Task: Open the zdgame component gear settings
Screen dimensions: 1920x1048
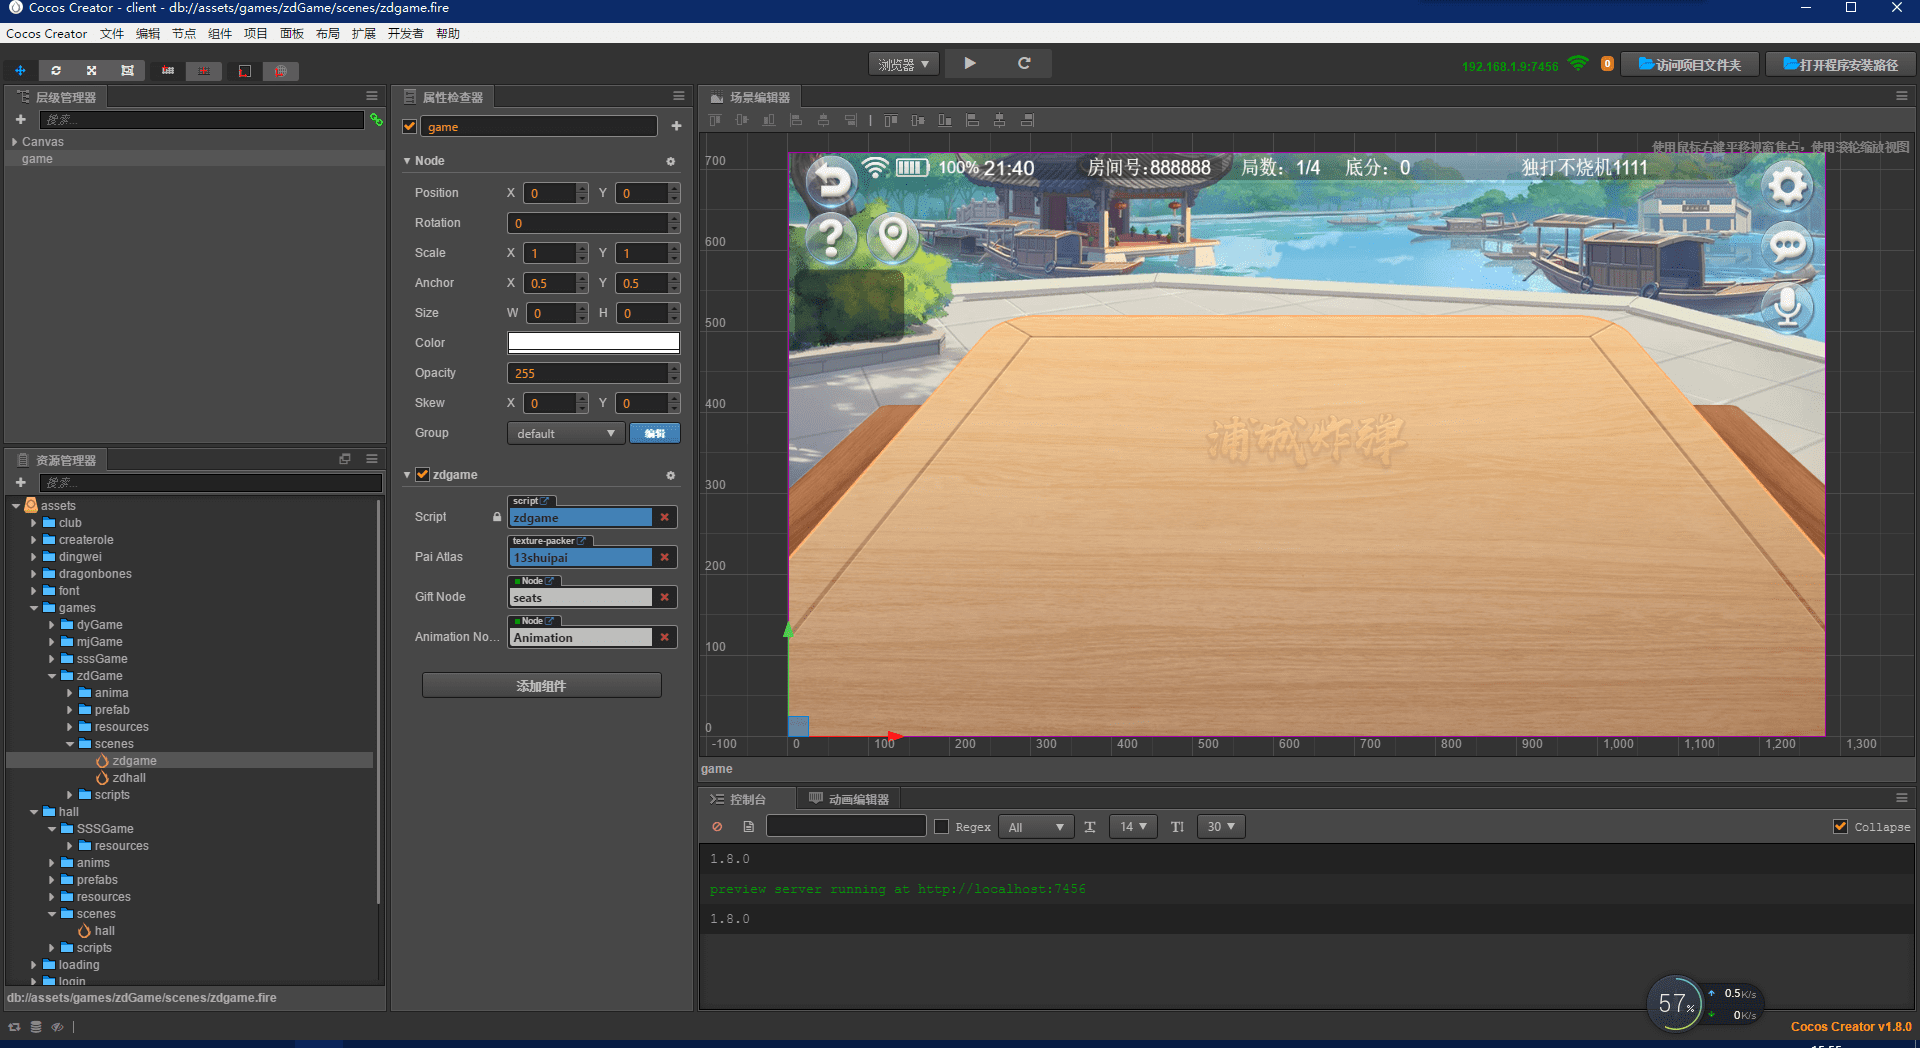Action: [670, 475]
